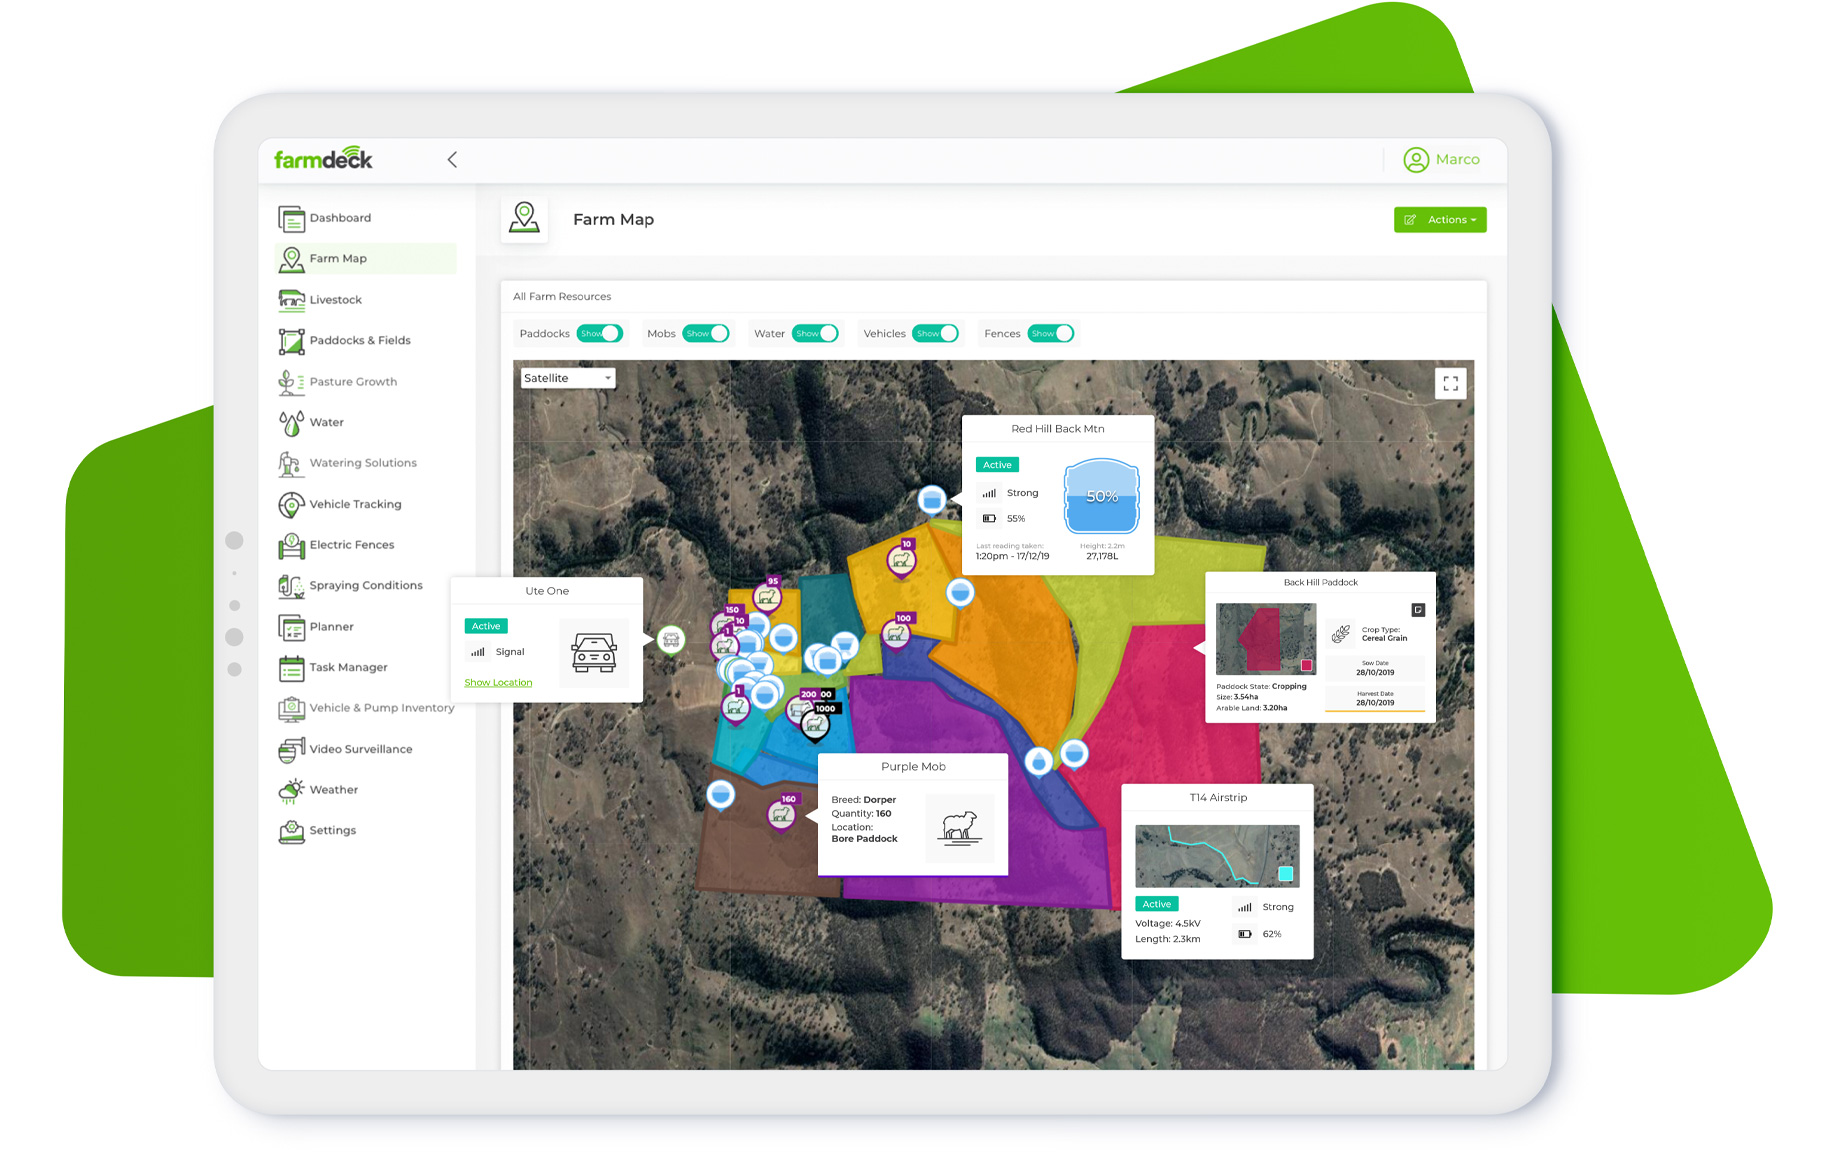Open the Weather section

[x=332, y=789]
